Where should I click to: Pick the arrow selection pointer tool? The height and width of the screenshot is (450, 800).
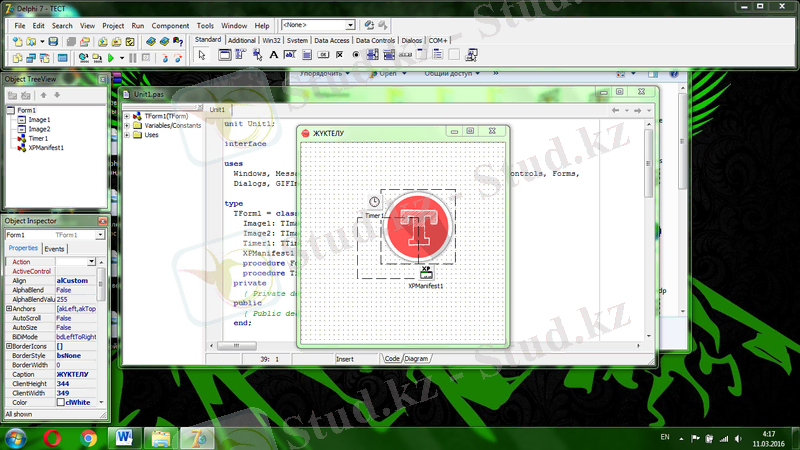(x=201, y=55)
